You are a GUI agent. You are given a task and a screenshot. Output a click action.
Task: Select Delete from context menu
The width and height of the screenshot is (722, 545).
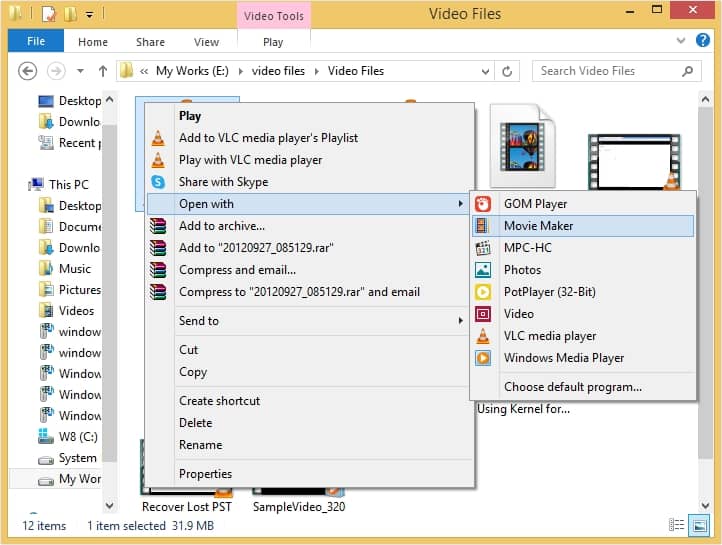coord(195,423)
